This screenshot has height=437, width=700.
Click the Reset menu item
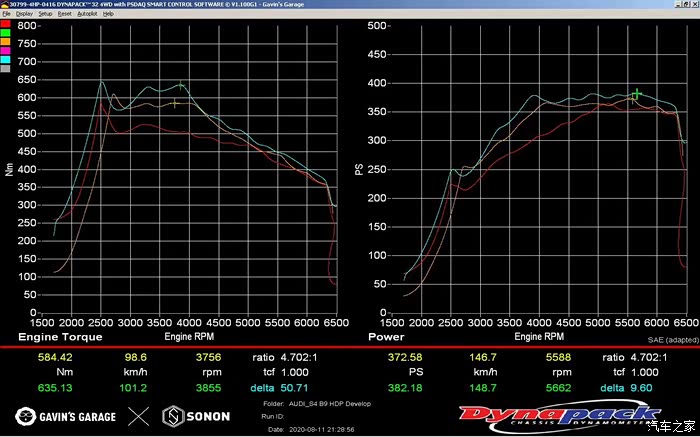(64, 14)
